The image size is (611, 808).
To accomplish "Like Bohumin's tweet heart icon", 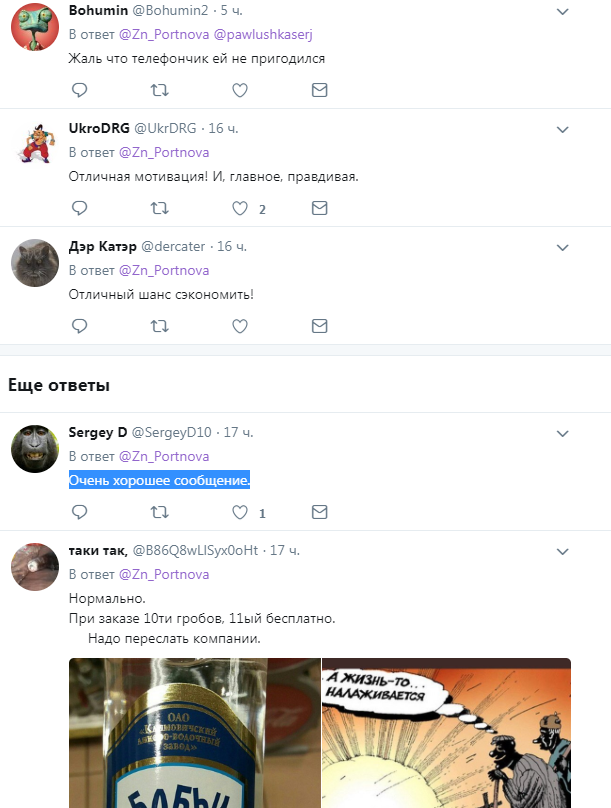I will [x=240, y=90].
